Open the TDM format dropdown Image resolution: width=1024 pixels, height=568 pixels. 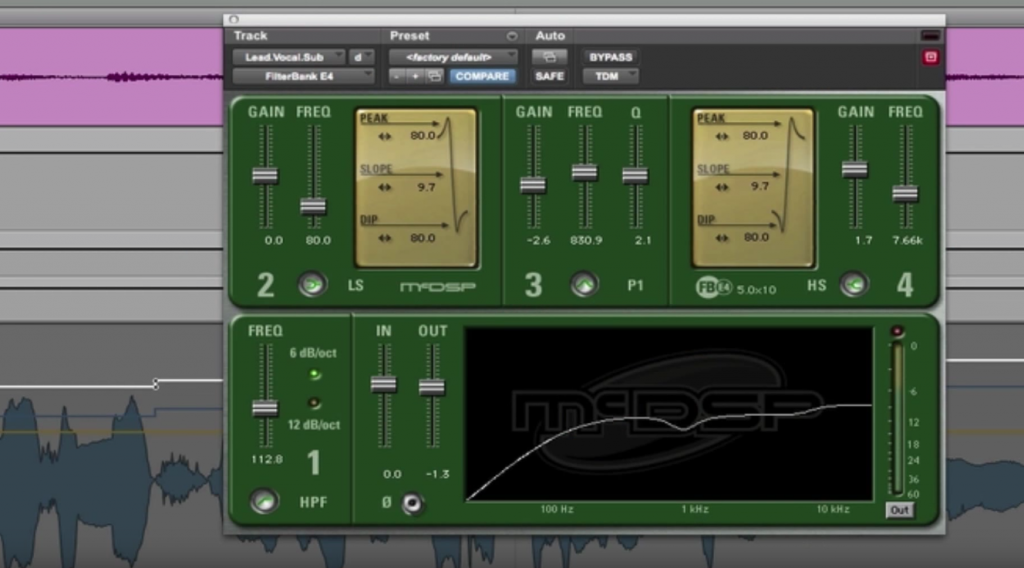tap(611, 76)
